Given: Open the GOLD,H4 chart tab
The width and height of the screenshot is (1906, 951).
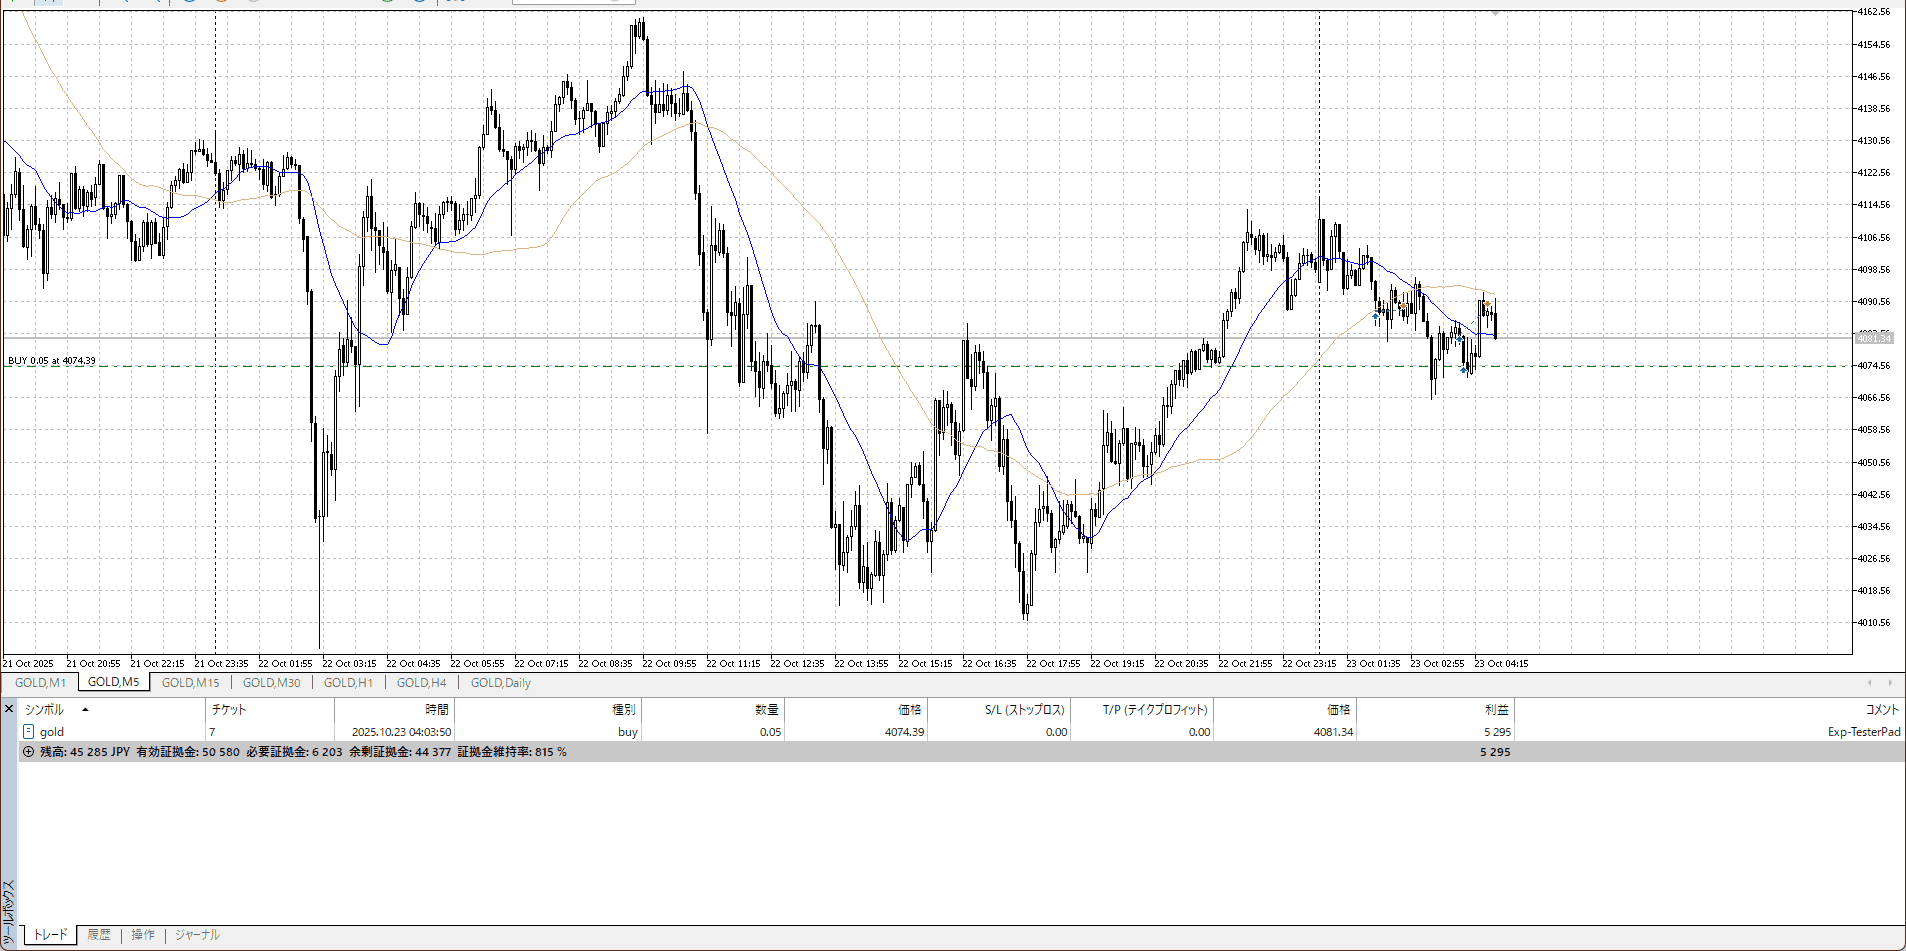Looking at the screenshot, I should click(421, 683).
